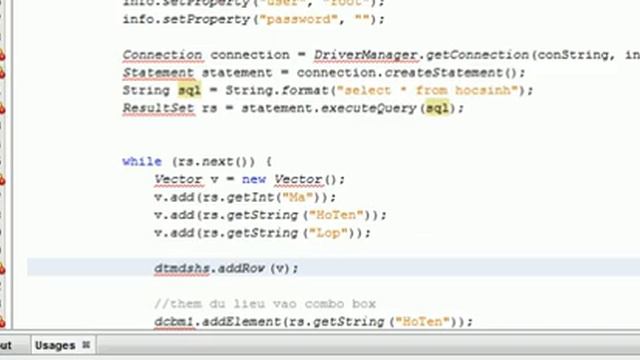Click Vector type in variable declaration

point(178,180)
